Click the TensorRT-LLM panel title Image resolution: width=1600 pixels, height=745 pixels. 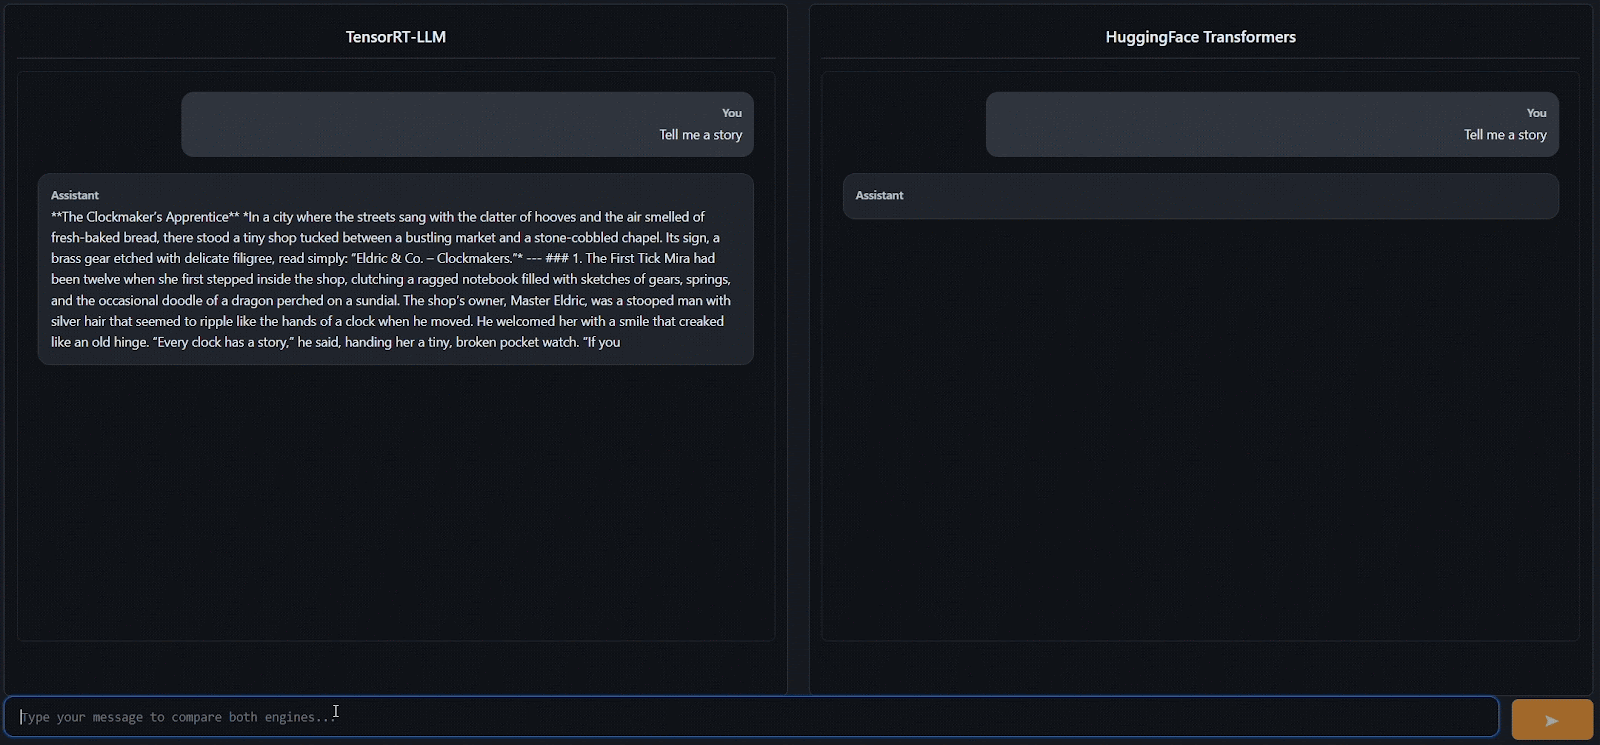coord(396,37)
